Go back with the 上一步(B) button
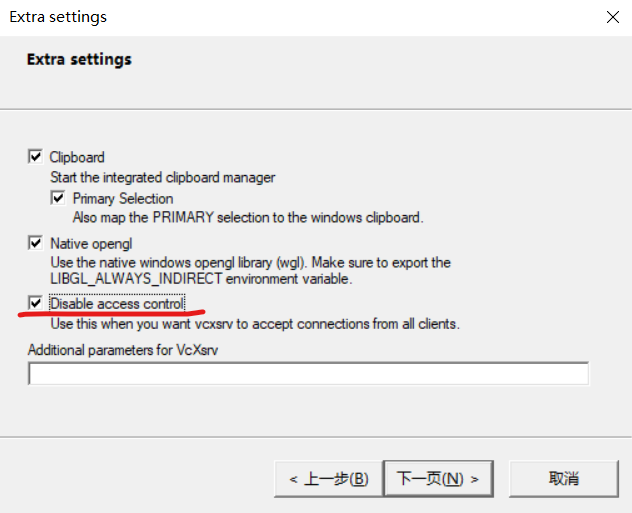Image resolution: width=632 pixels, height=513 pixels. 328,479
